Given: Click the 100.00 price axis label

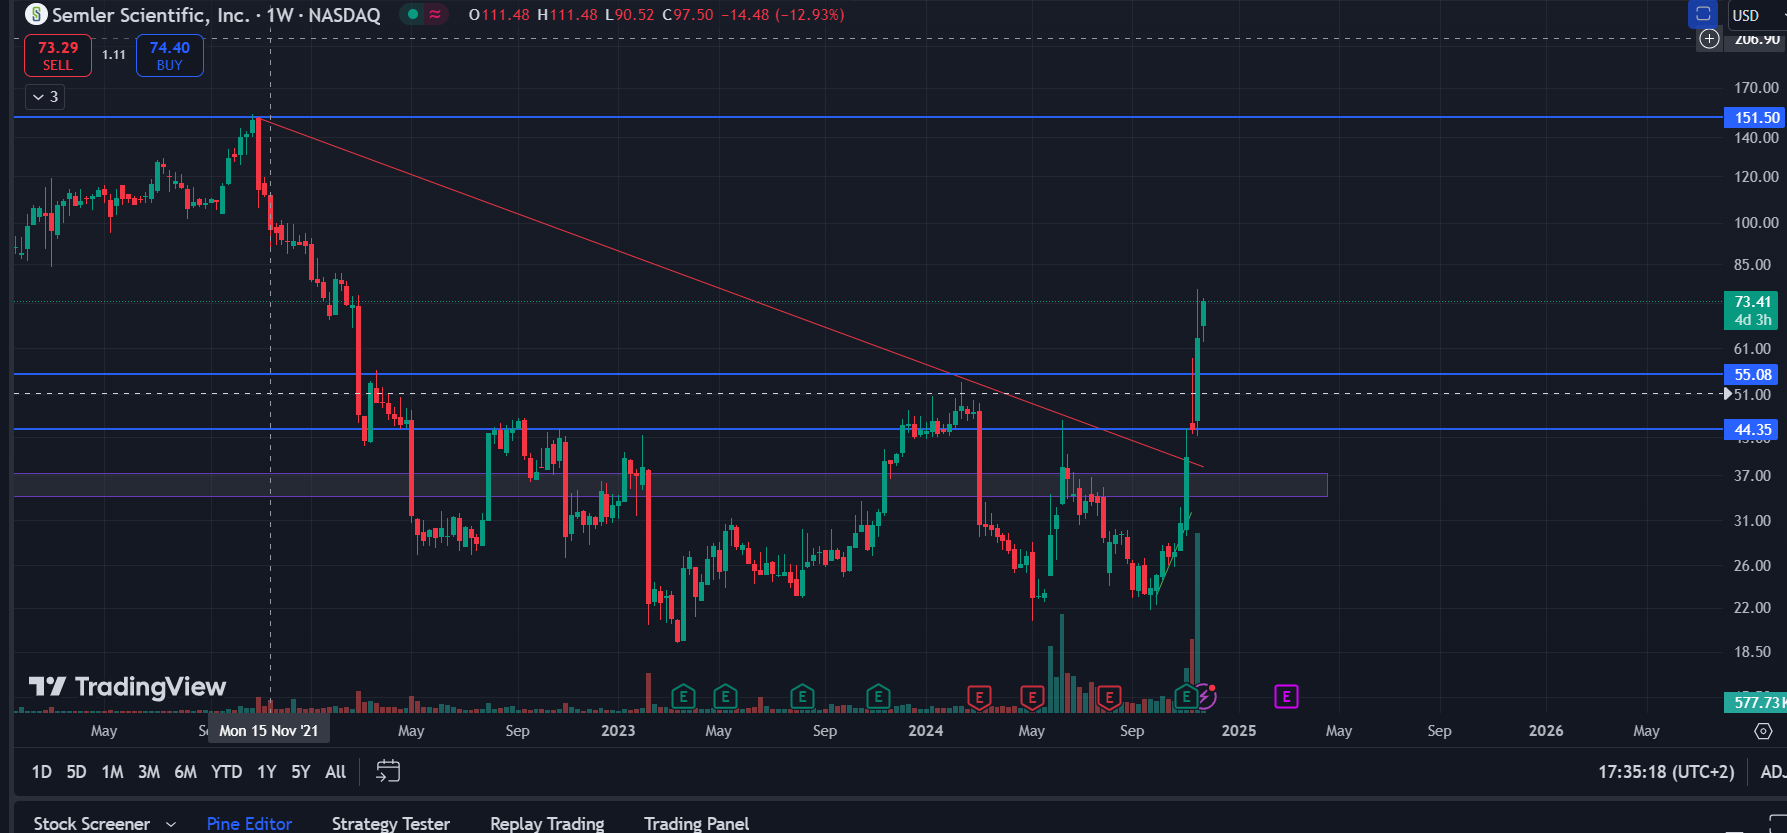Looking at the screenshot, I should coord(1756,222).
